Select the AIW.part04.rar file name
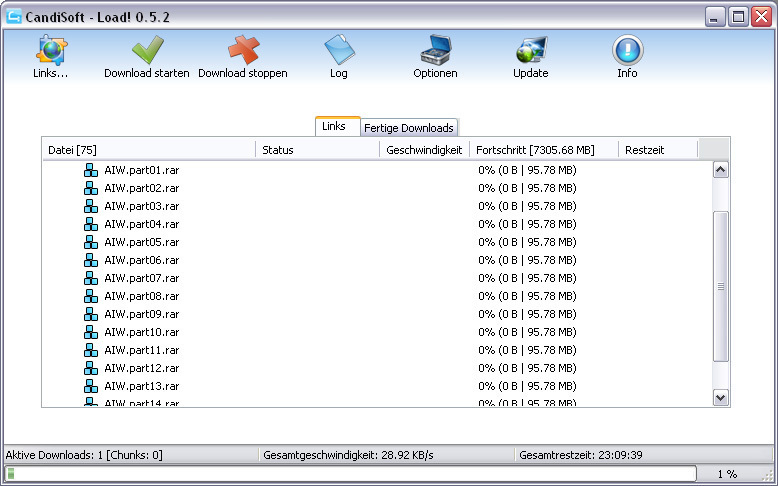Viewport: 778px width, 486px height. [x=141, y=224]
